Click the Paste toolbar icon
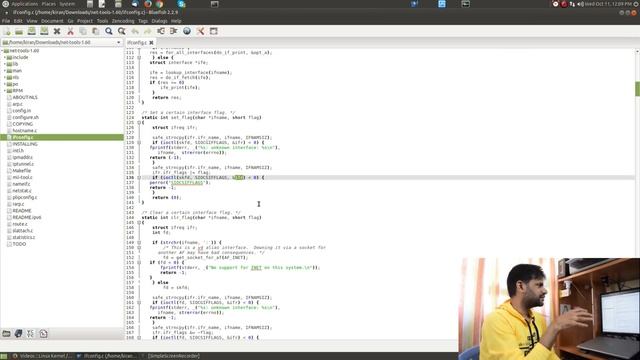640x360 pixels. 96,31
